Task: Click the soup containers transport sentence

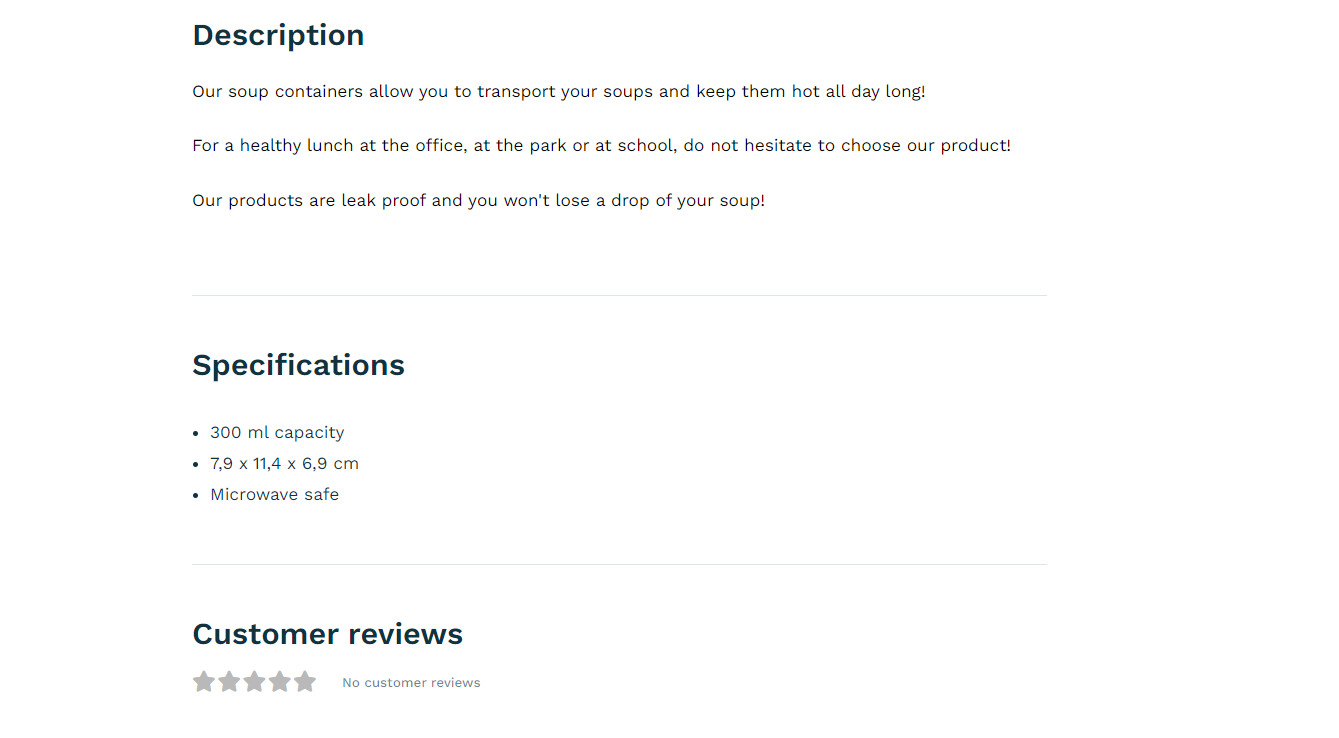Action: [559, 91]
